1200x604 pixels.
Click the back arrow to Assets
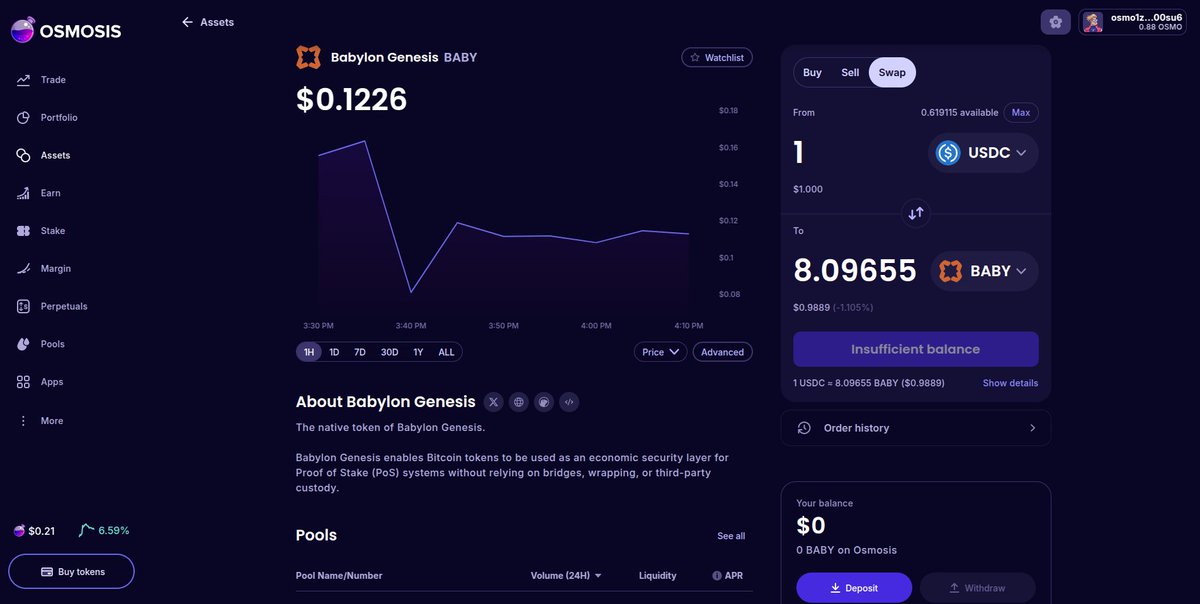point(187,22)
